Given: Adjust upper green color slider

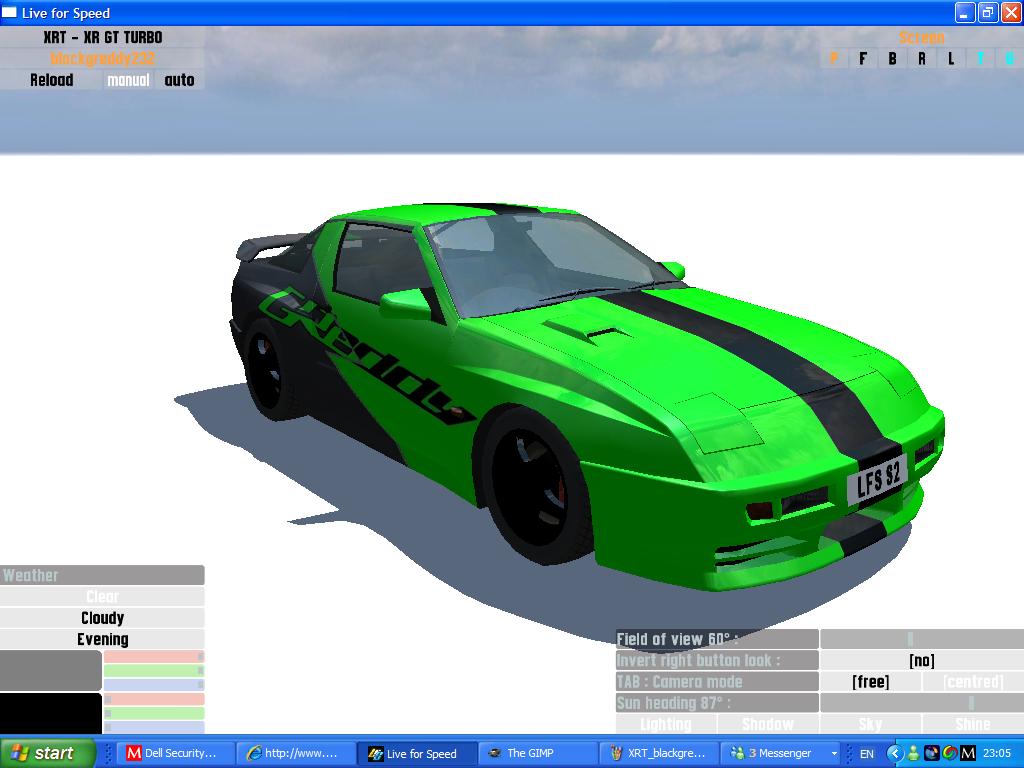Looking at the screenshot, I should (x=154, y=671).
